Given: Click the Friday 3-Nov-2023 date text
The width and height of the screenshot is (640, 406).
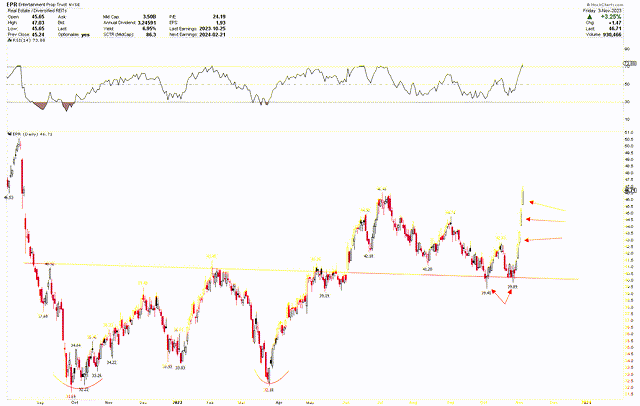Looking at the screenshot, I should (602, 11).
